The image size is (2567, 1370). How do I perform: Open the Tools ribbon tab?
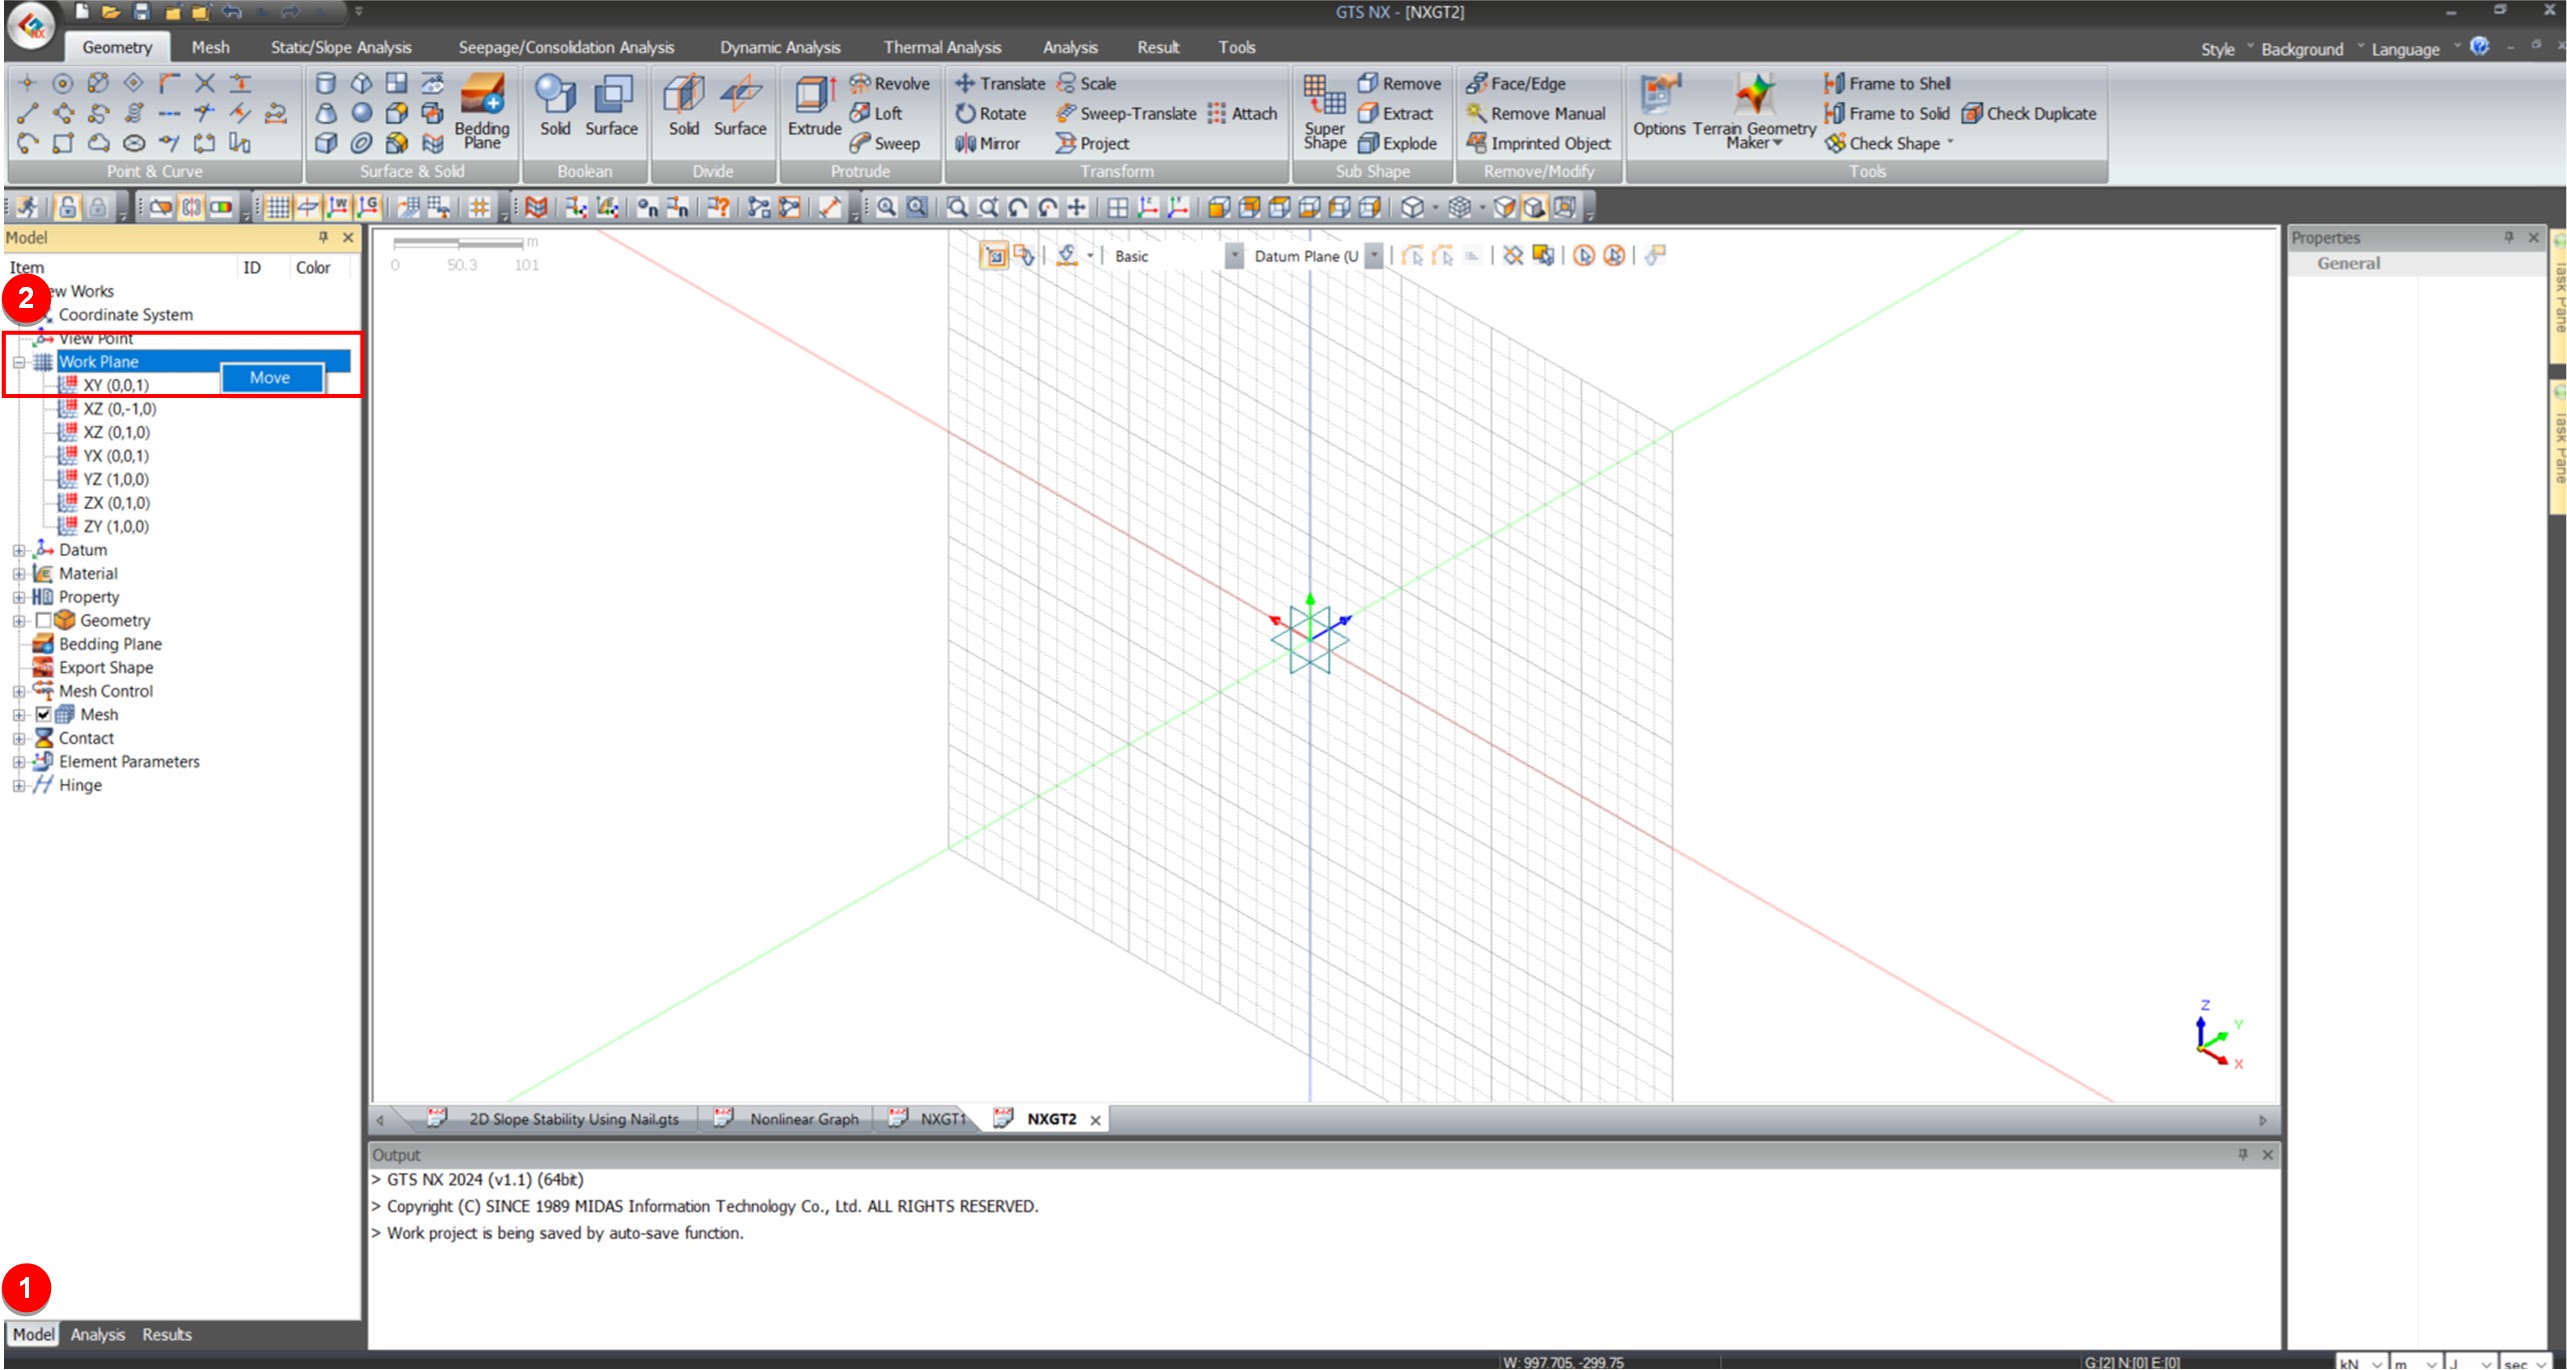[x=1236, y=47]
